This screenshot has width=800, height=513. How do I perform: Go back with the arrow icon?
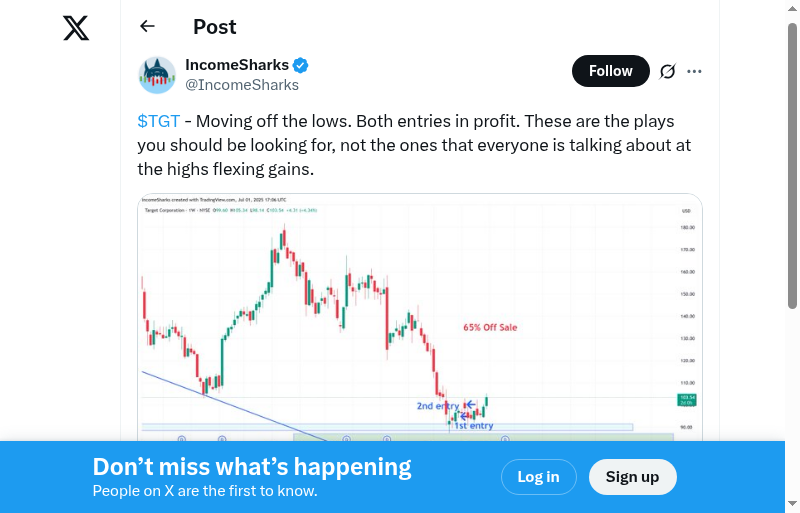click(x=148, y=27)
